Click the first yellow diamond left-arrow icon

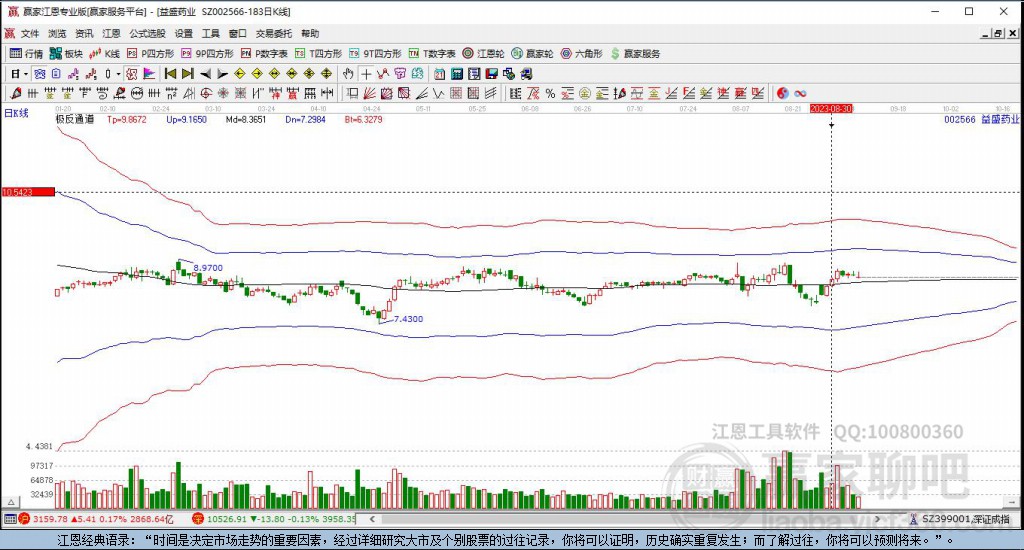pyautogui.click(x=240, y=74)
